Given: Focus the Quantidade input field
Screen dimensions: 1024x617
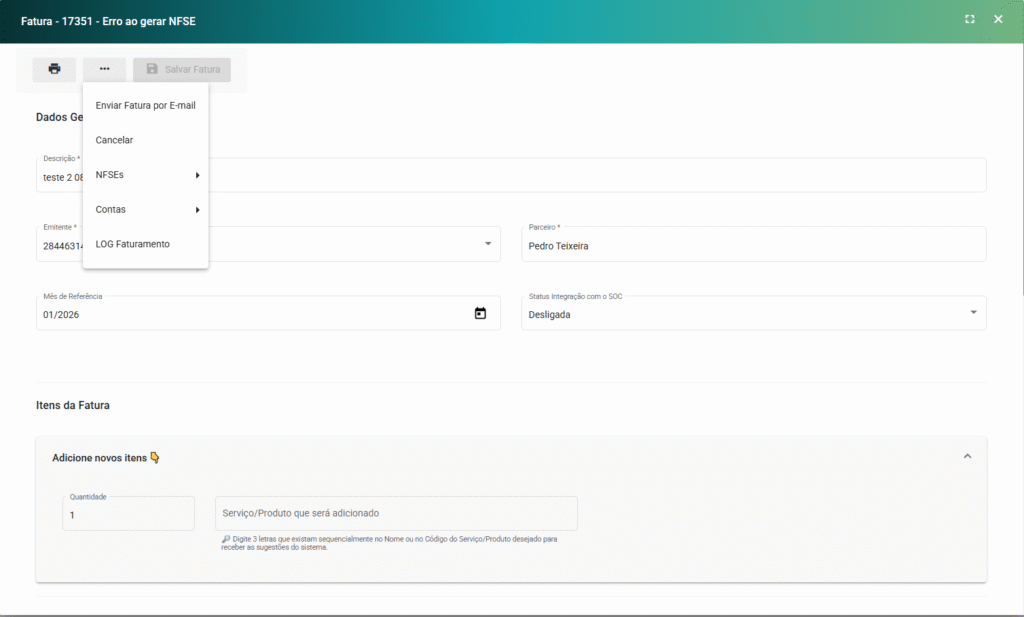Looking at the screenshot, I should tap(129, 514).
